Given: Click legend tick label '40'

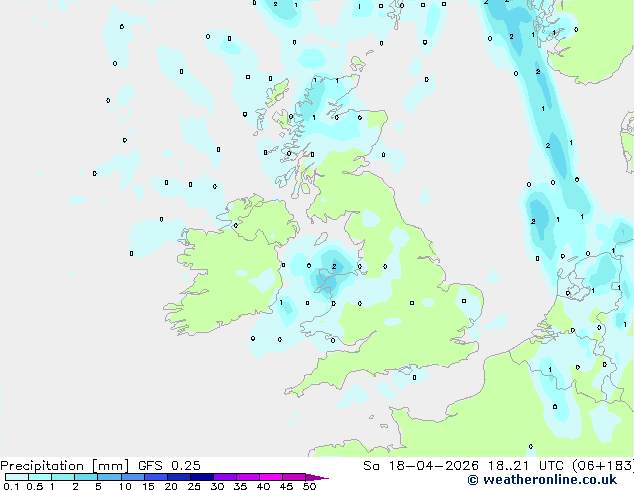Looking at the screenshot, I should tap(263, 486).
